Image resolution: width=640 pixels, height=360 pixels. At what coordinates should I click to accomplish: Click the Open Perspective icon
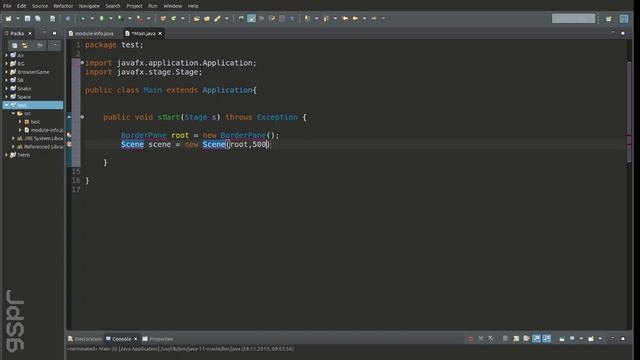pyautogui.click(x=609, y=18)
